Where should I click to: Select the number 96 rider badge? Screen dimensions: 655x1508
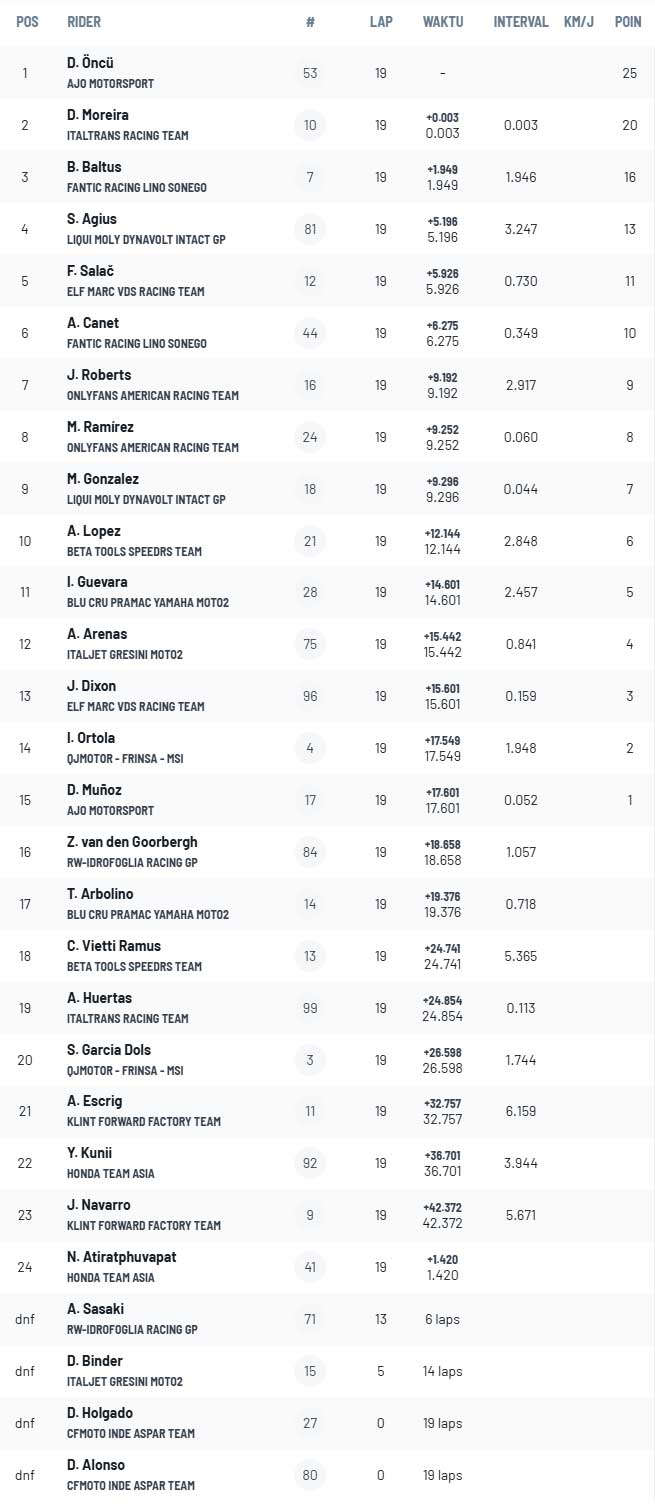pyautogui.click(x=310, y=696)
